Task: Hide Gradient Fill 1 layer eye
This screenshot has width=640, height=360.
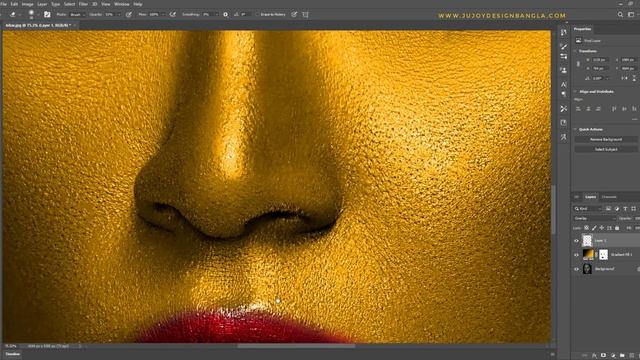Action: [576, 255]
